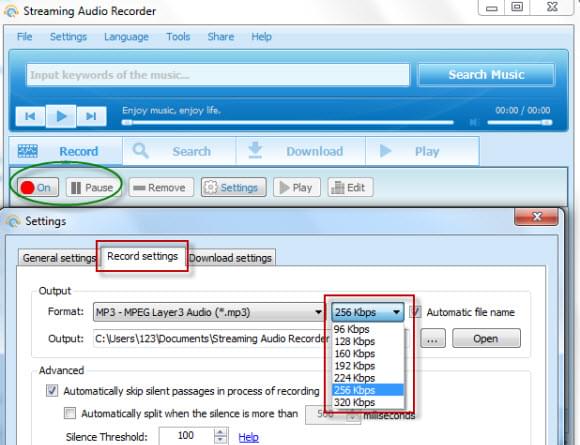This screenshot has height=445, width=580.
Task: Minimize the Streaming Audio Recorder window
Action: pos(491,7)
